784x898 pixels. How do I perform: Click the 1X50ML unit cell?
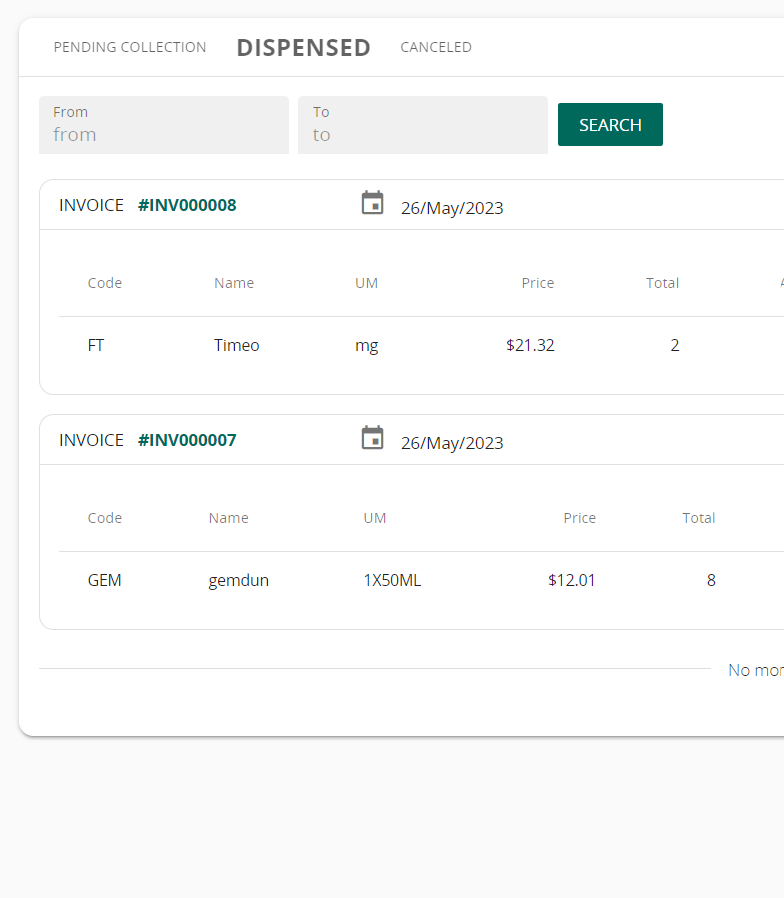point(392,580)
